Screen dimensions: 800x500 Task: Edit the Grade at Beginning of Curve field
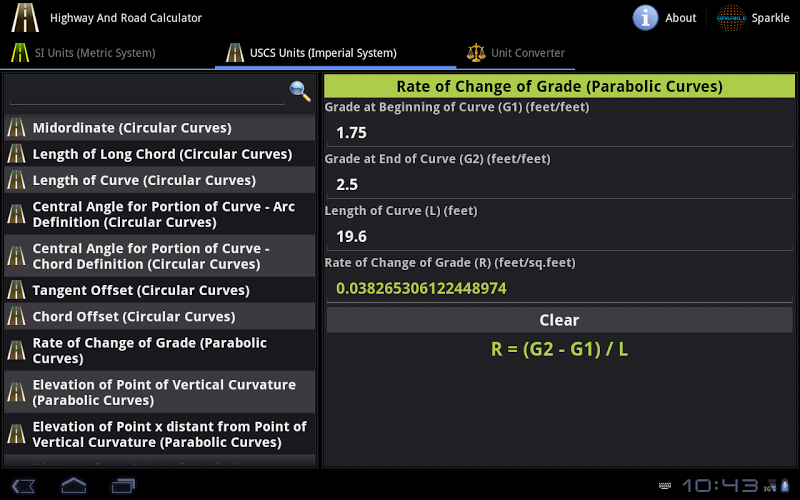point(559,133)
